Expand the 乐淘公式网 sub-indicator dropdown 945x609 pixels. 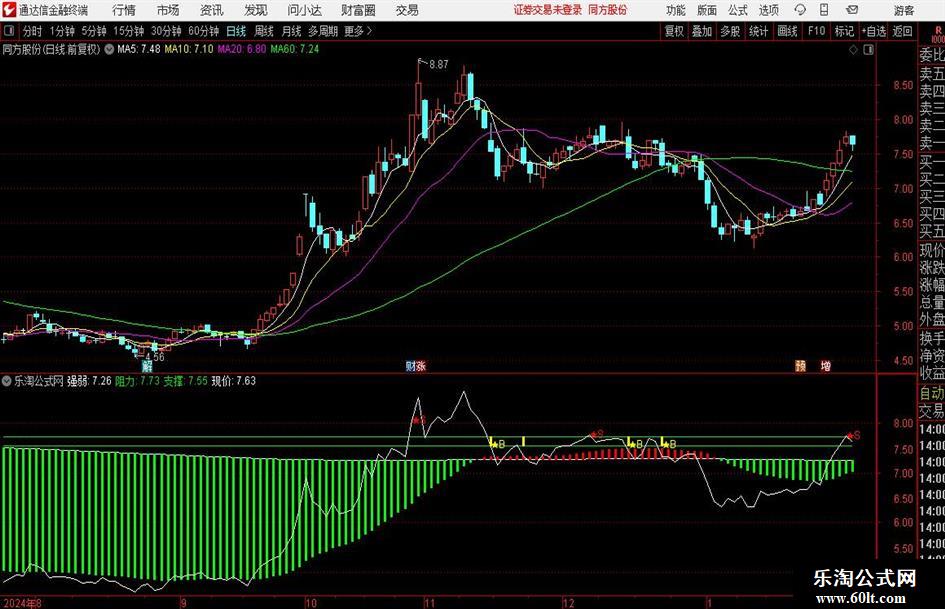pyautogui.click(x=7, y=381)
